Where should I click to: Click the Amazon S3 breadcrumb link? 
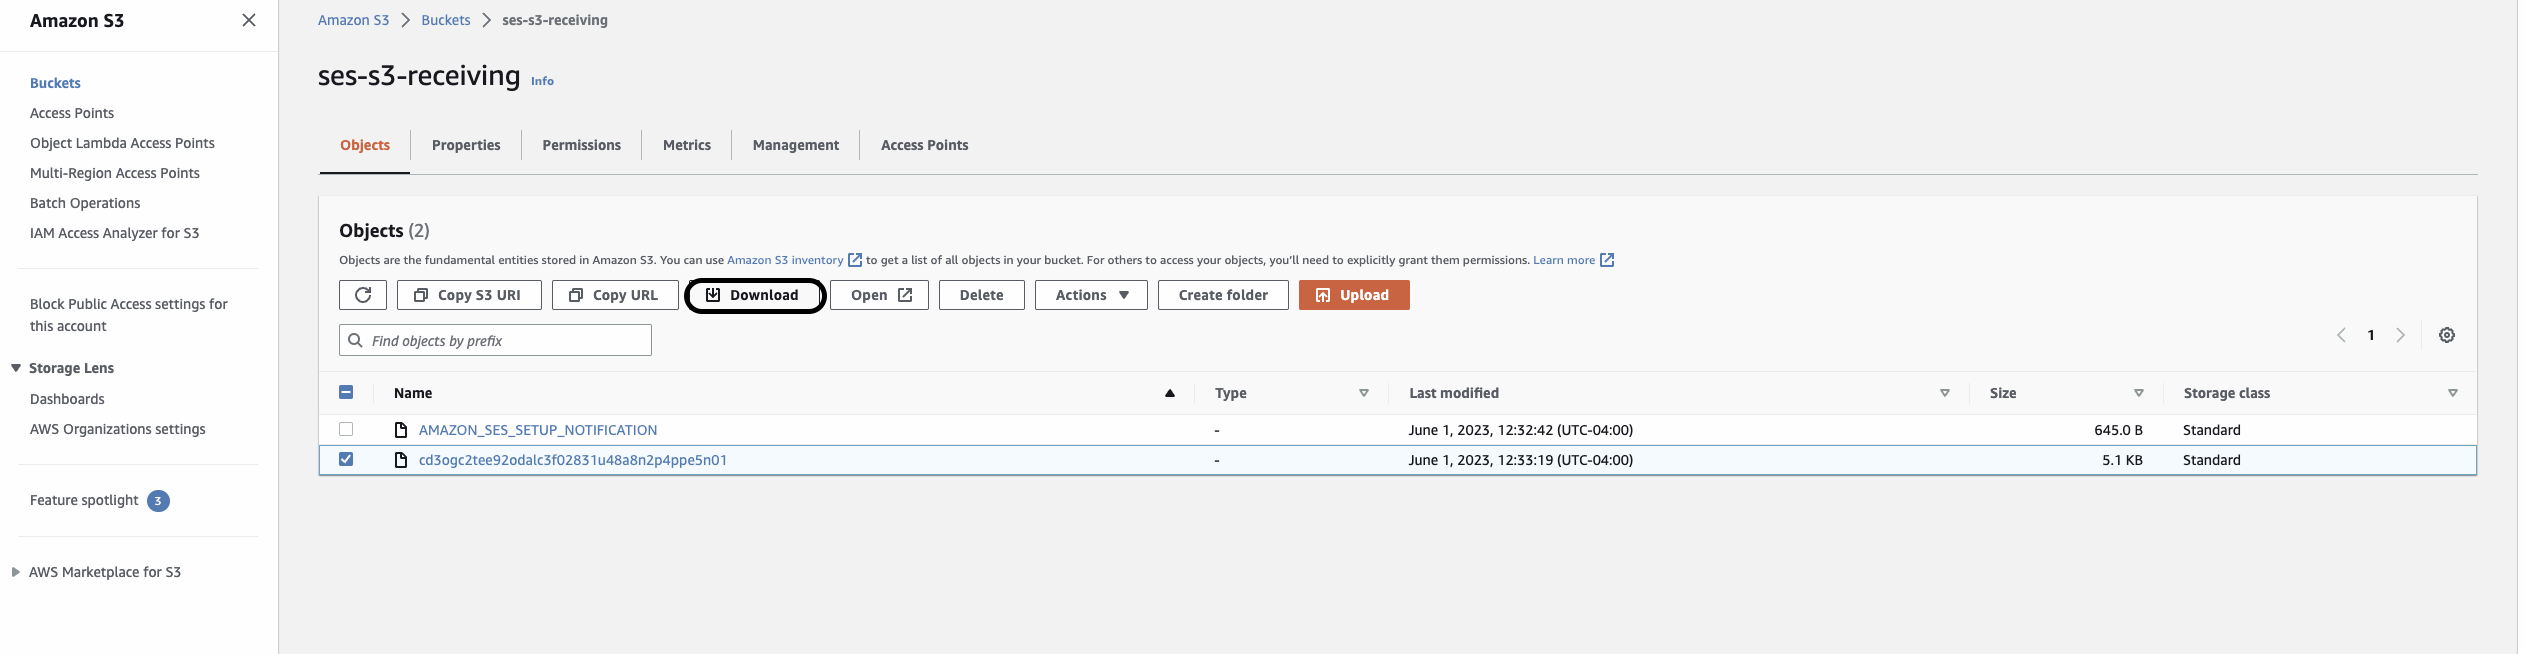(353, 20)
